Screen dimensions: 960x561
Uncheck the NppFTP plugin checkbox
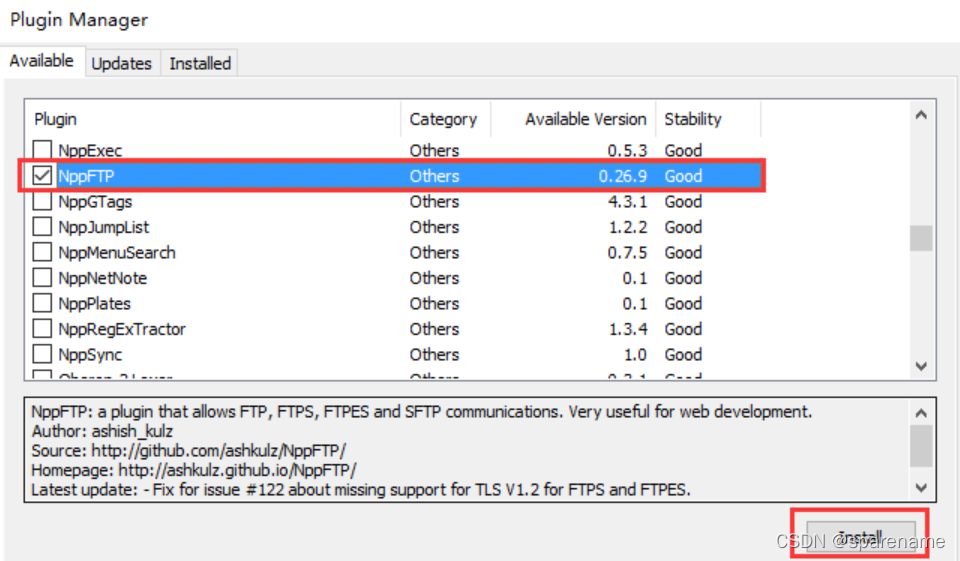42,176
